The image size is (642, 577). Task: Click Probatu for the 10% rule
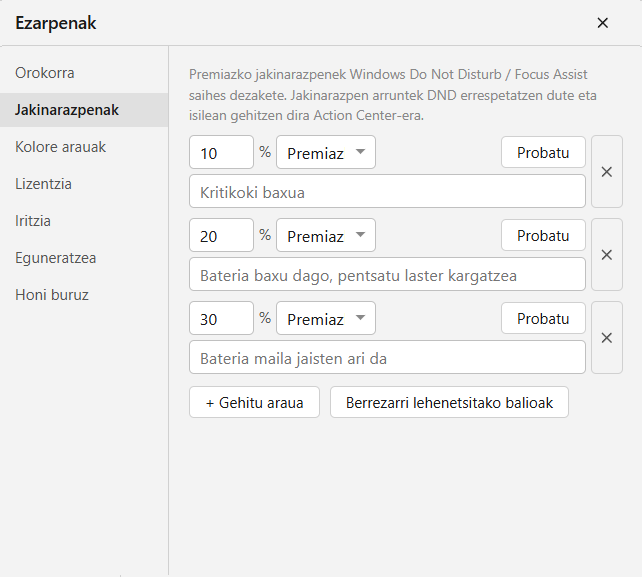tap(543, 152)
